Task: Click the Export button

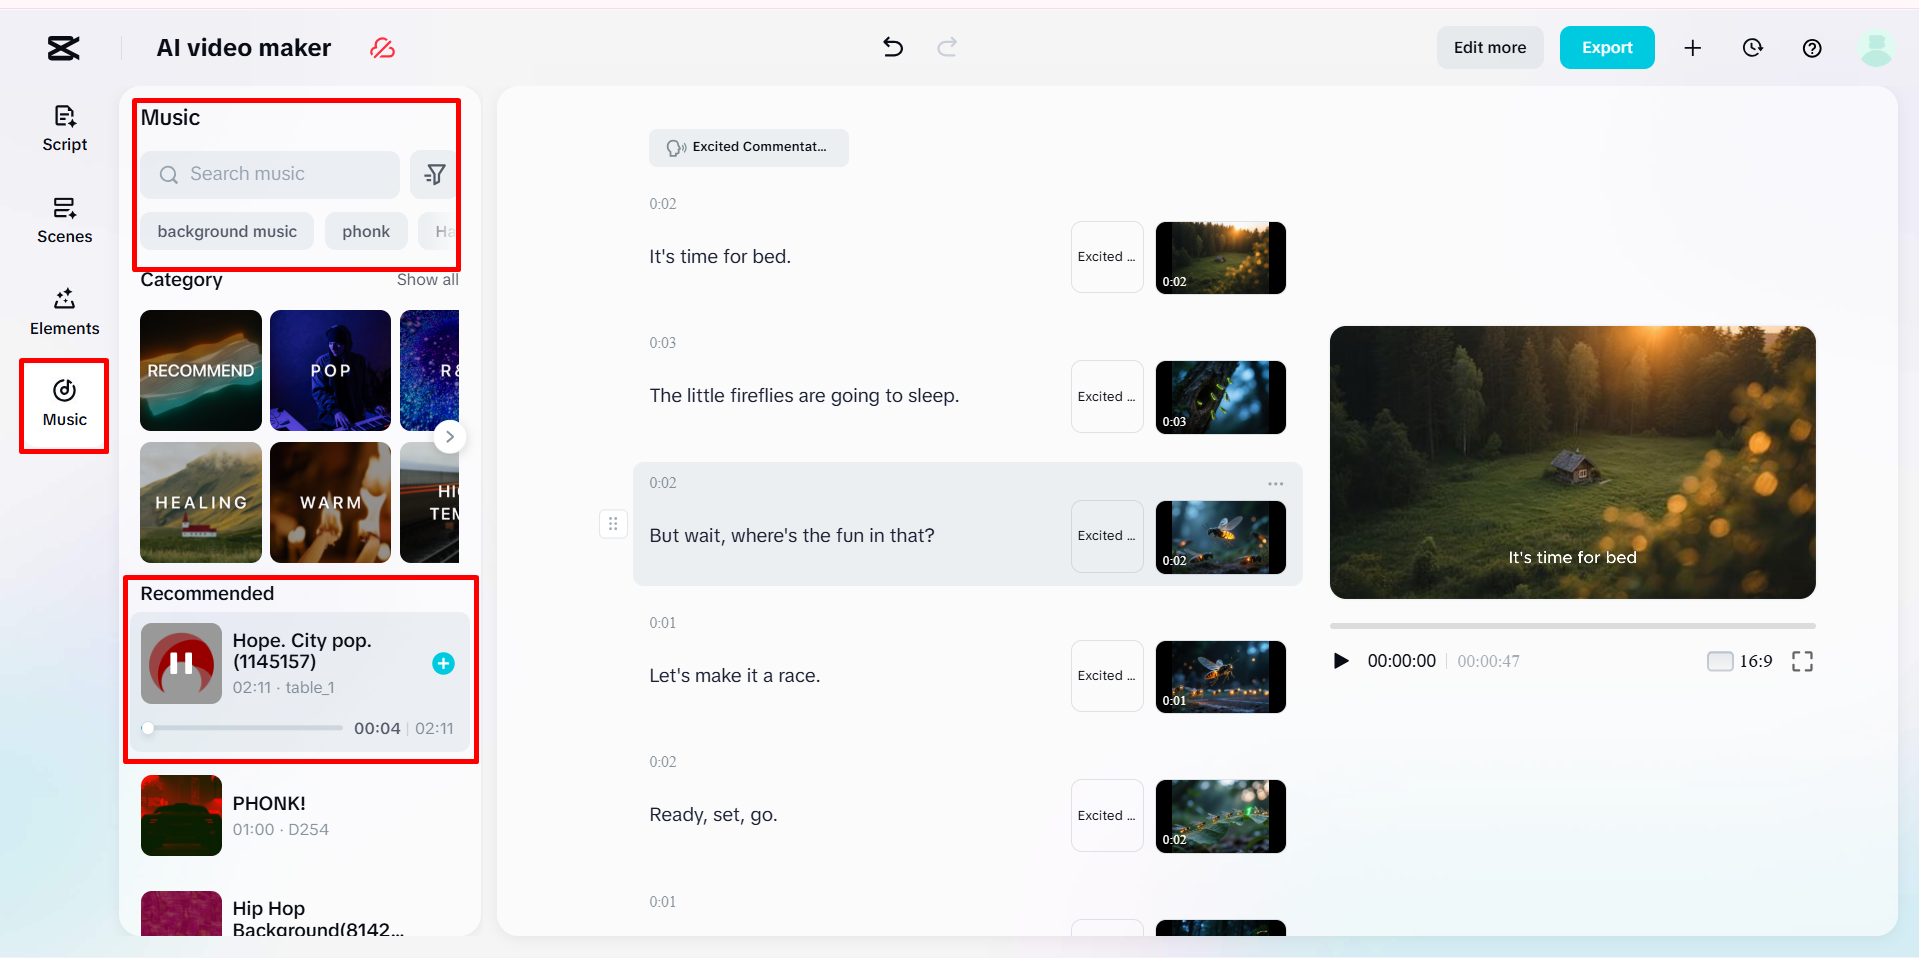Action: pyautogui.click(x=1607, y=48)
